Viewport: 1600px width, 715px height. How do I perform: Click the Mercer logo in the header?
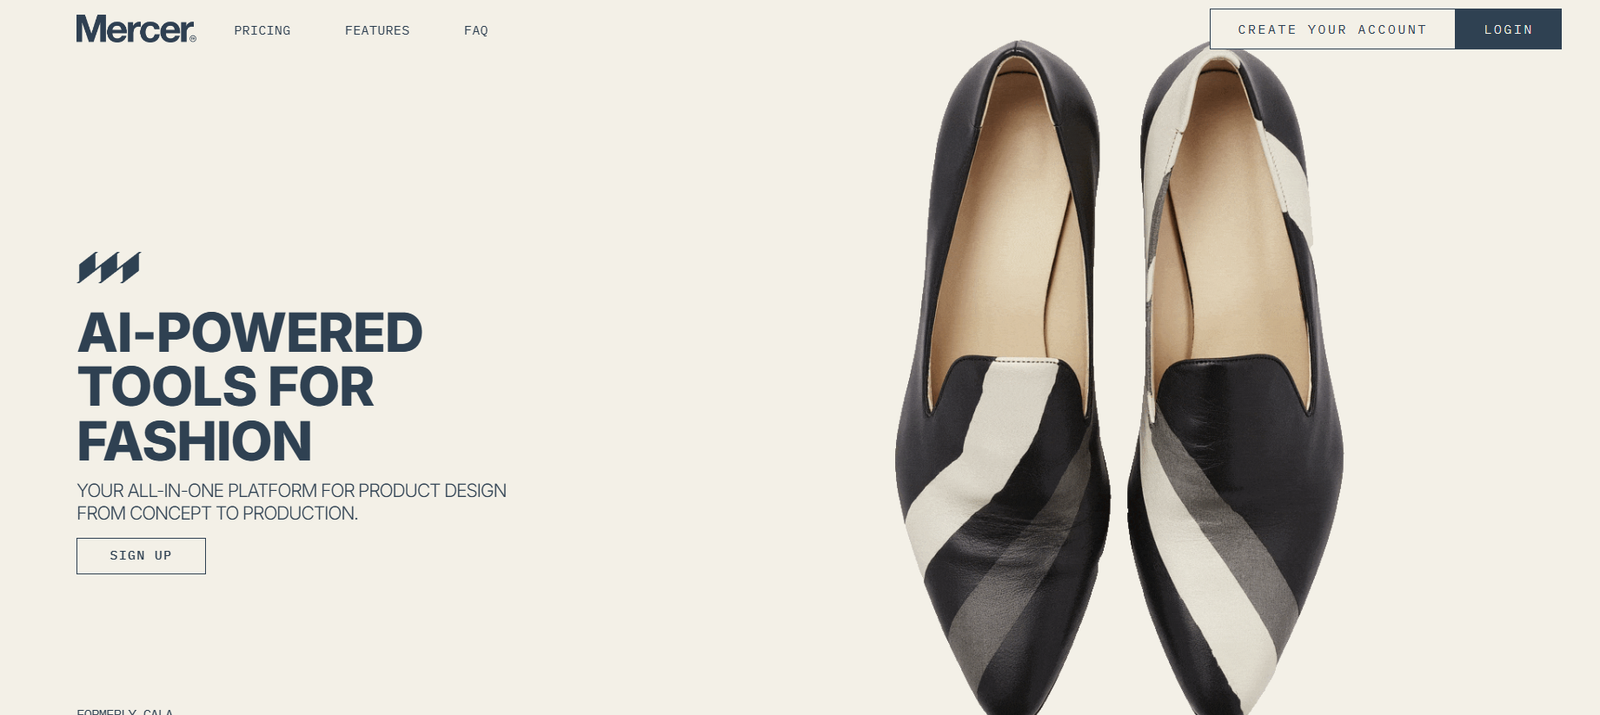point(135,29)
